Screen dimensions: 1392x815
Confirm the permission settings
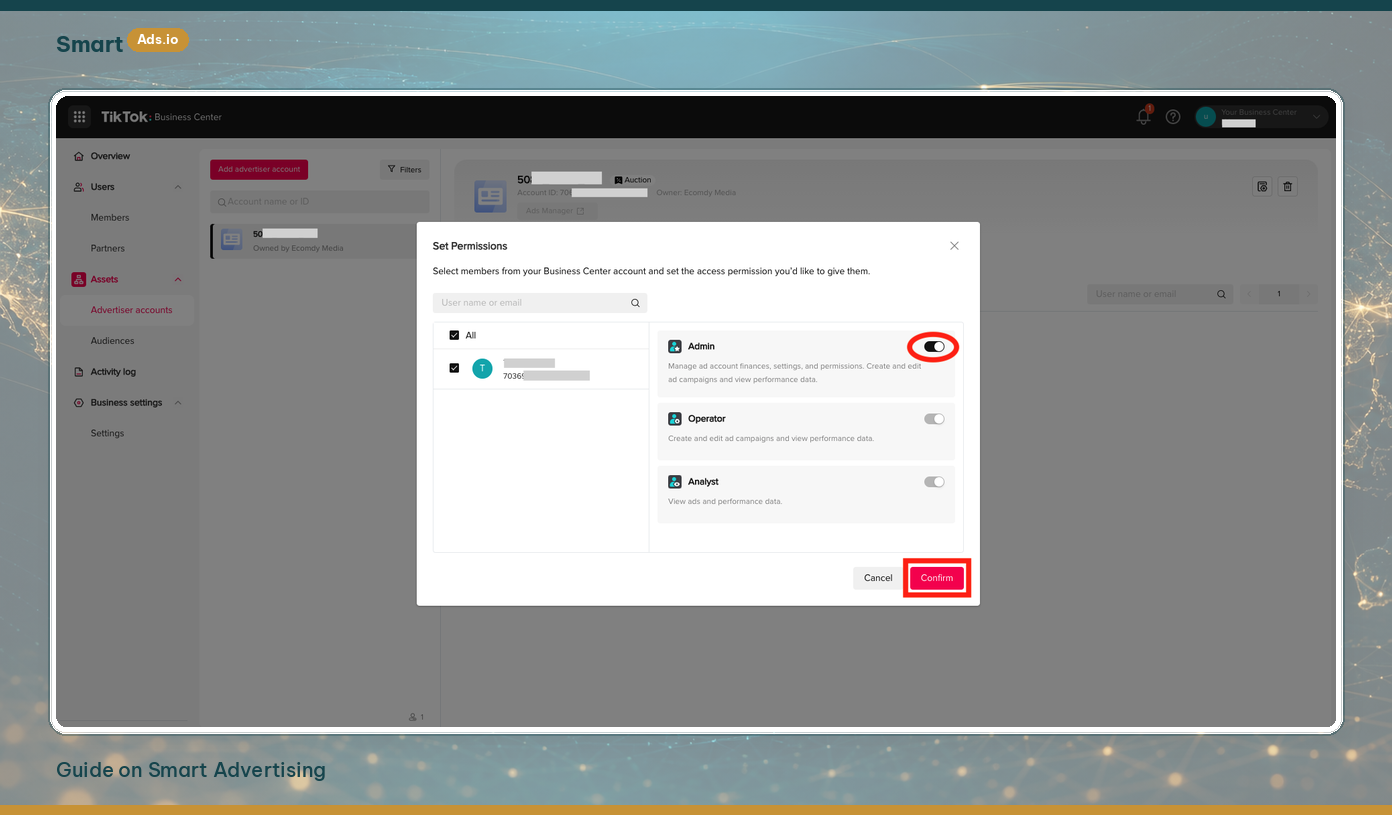(x=937, y=578)
